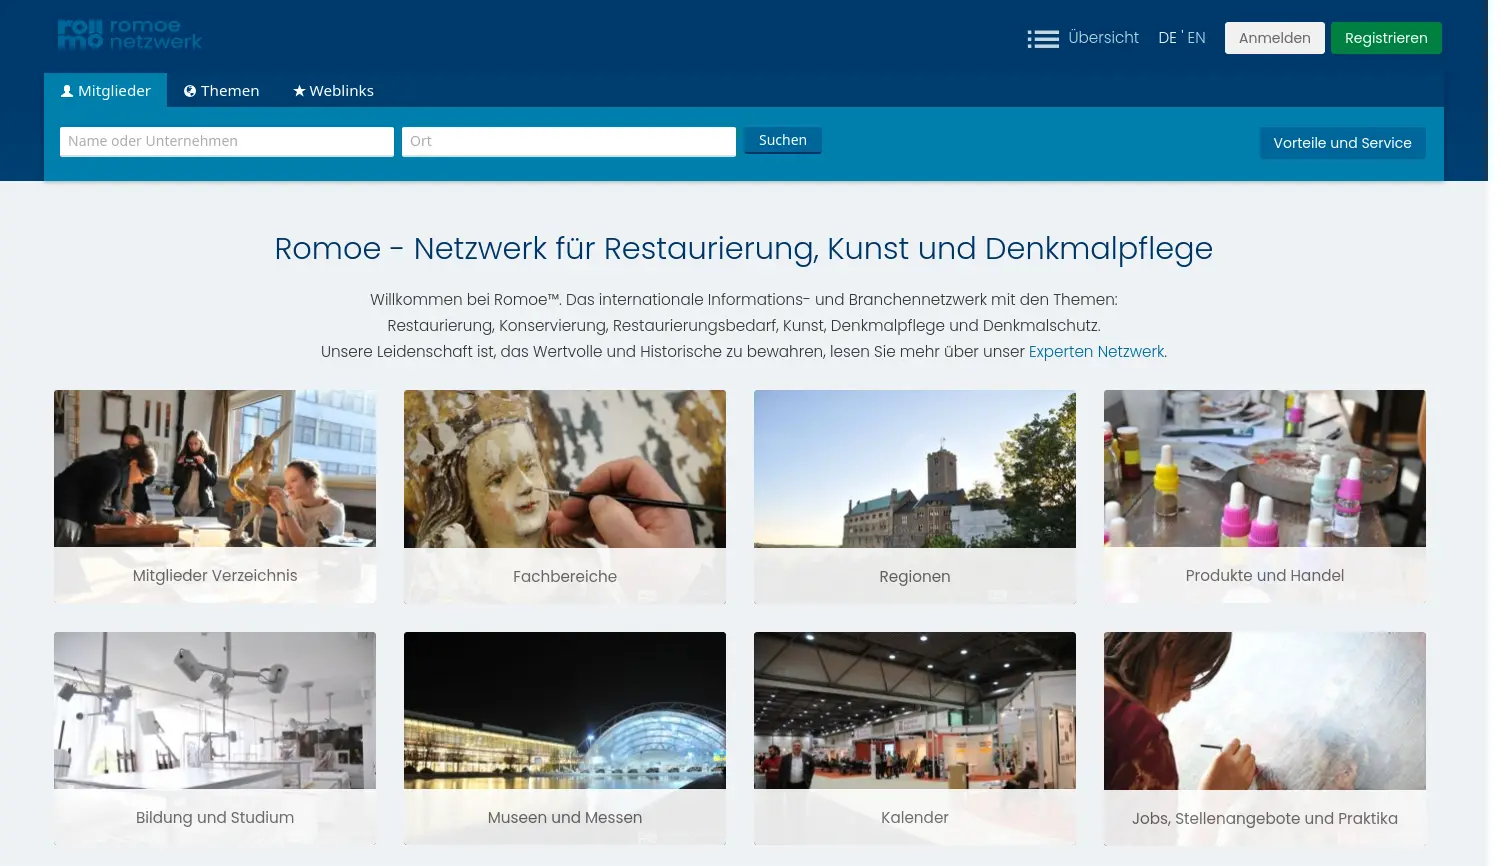Click the Mitglieder Verzeichnis caption
This screenshot has height=866, width=1500.
click(x=215, y=576)
